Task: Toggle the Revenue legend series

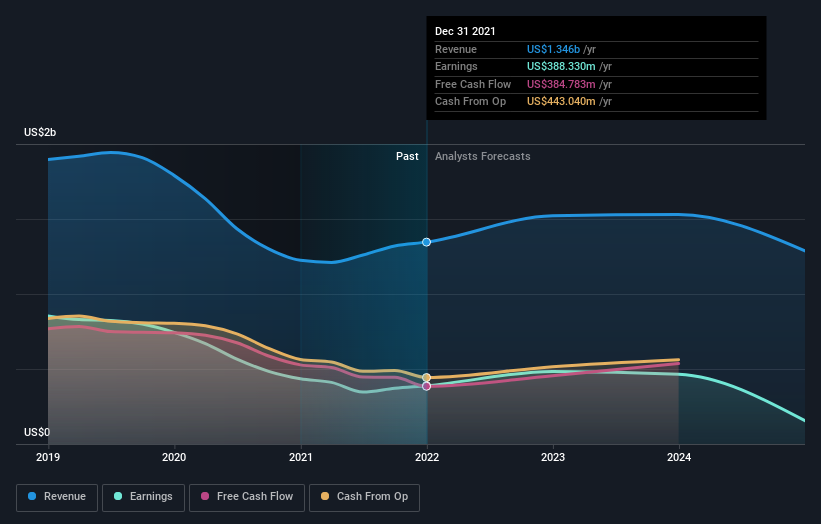Action: click(57, 497)
